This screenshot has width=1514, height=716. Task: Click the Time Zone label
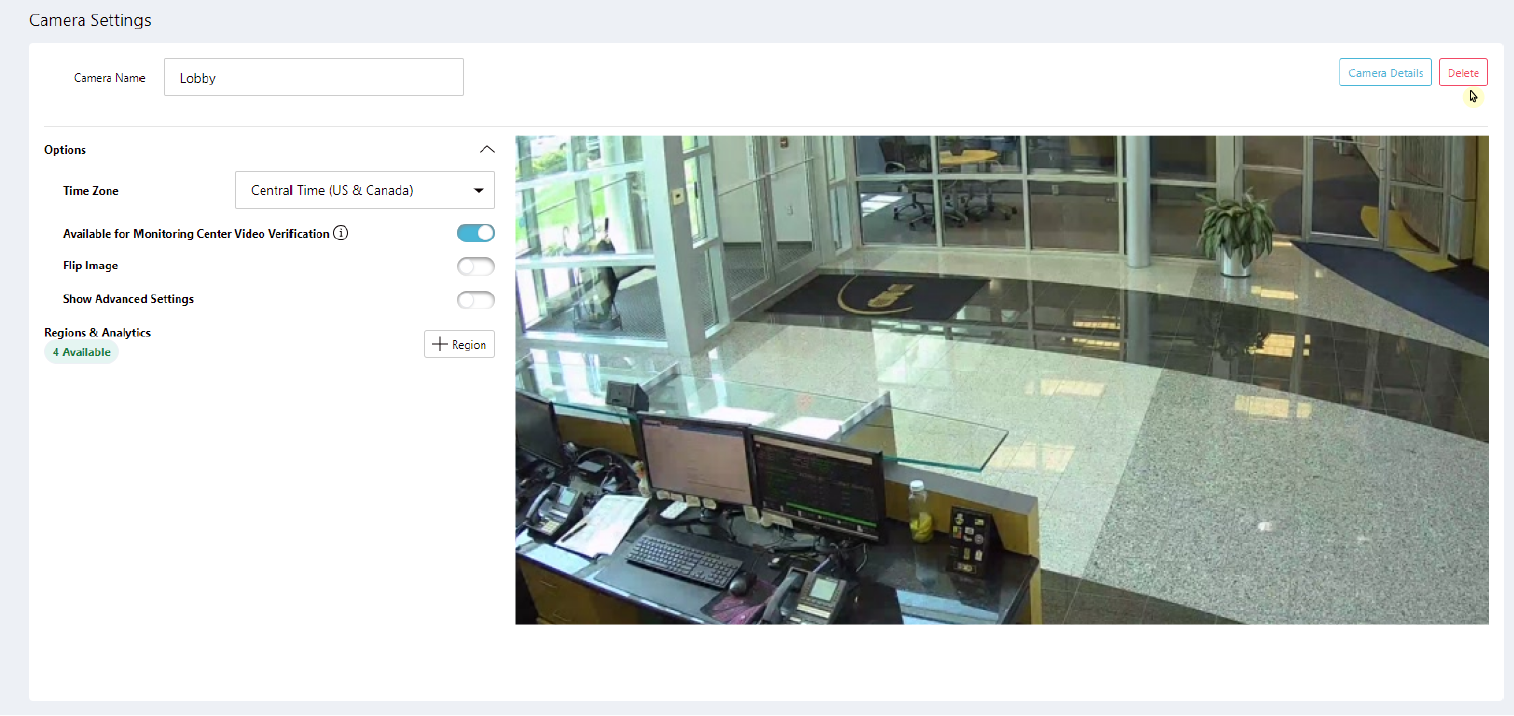click(90, 191)
